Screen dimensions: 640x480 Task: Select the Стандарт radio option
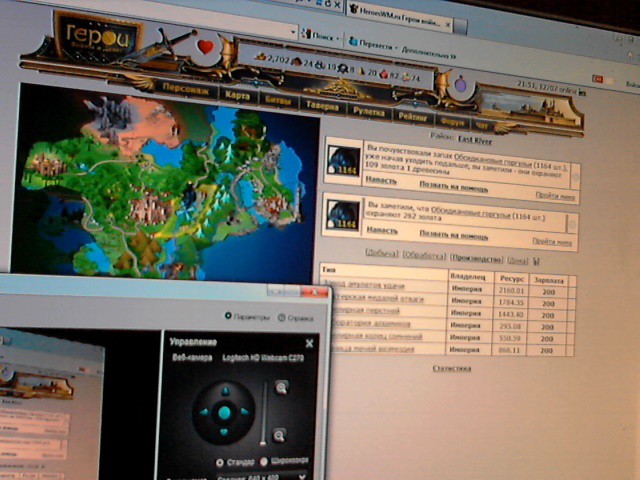220,462
